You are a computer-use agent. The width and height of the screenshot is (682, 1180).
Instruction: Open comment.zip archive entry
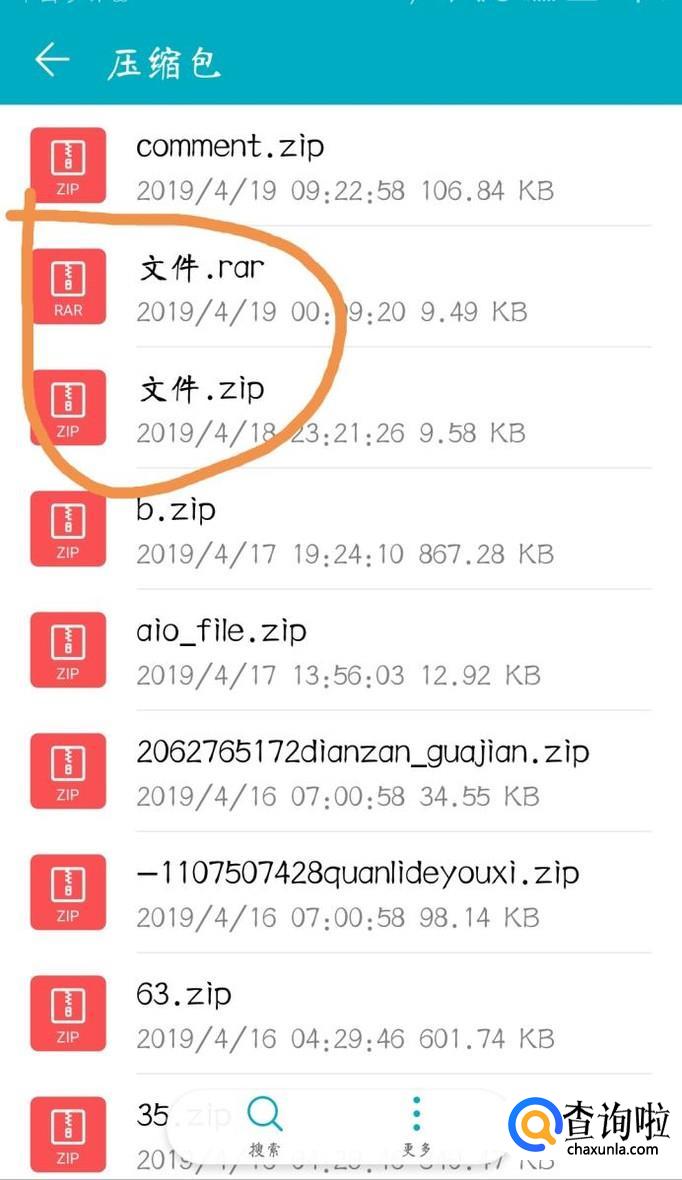[340, 166]
